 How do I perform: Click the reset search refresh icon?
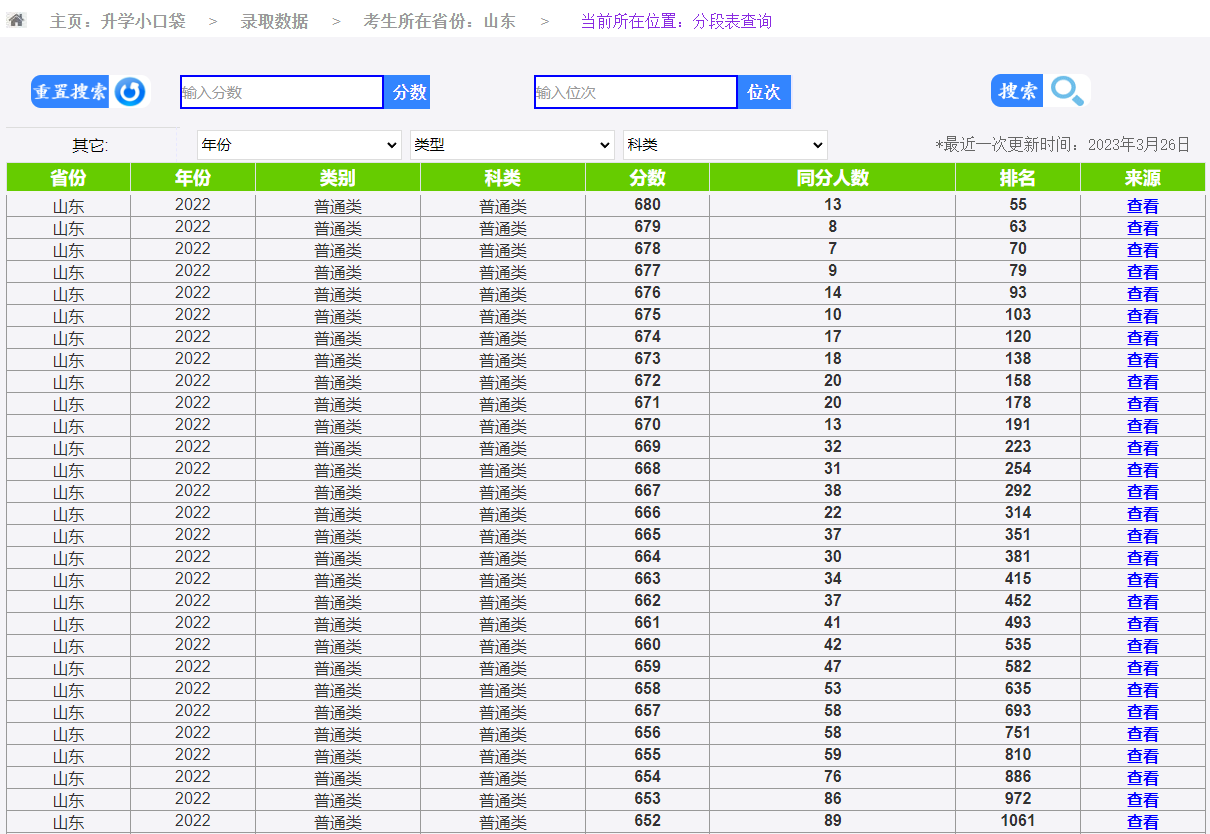tap(130, 92)
